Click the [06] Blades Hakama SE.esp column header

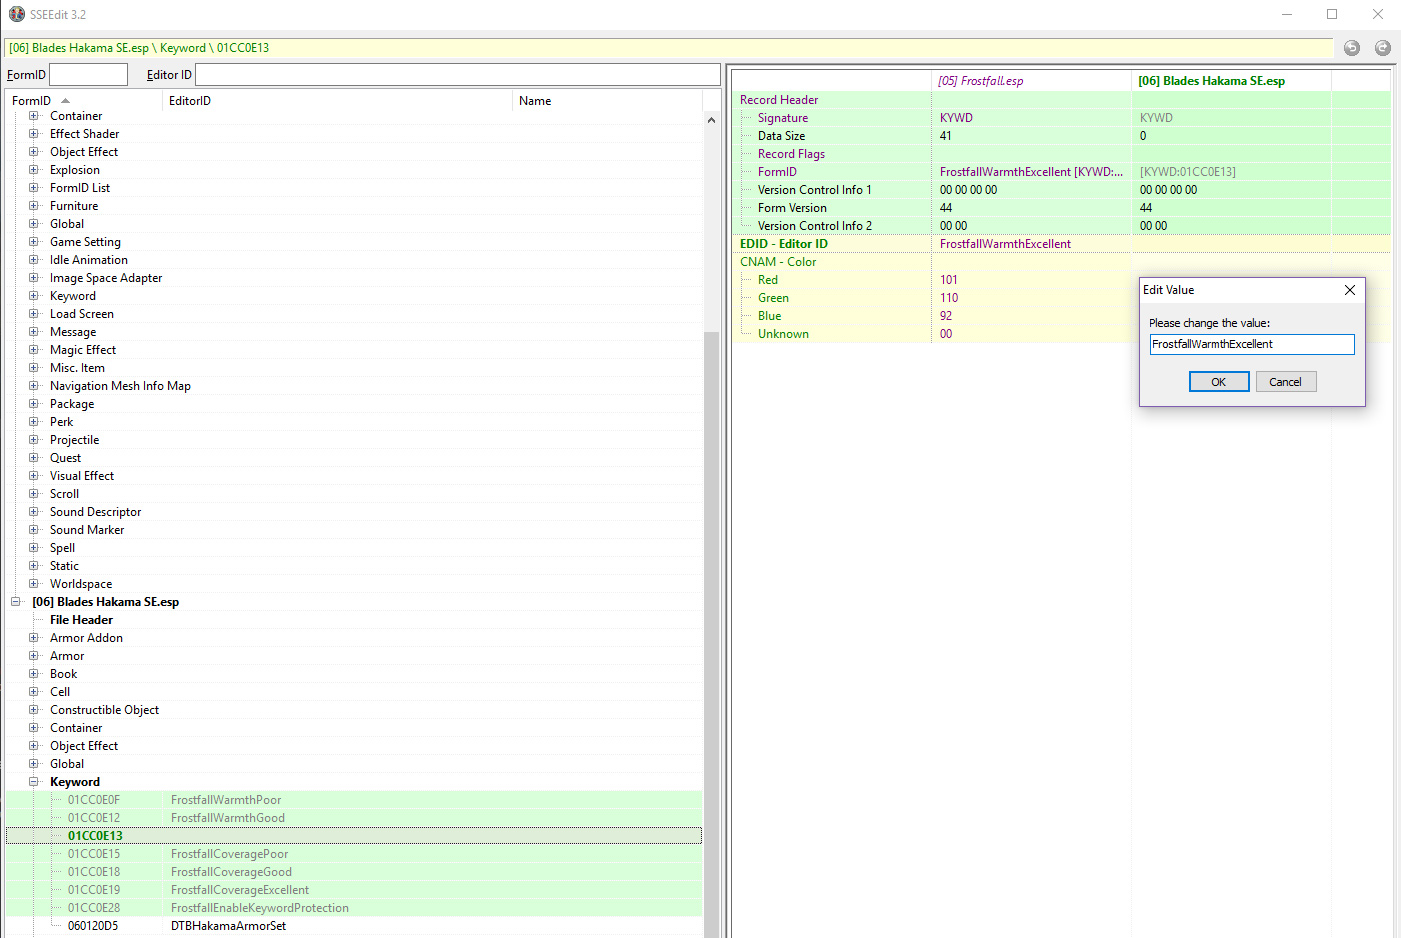pyautogui.click(x=1231, y=81)
